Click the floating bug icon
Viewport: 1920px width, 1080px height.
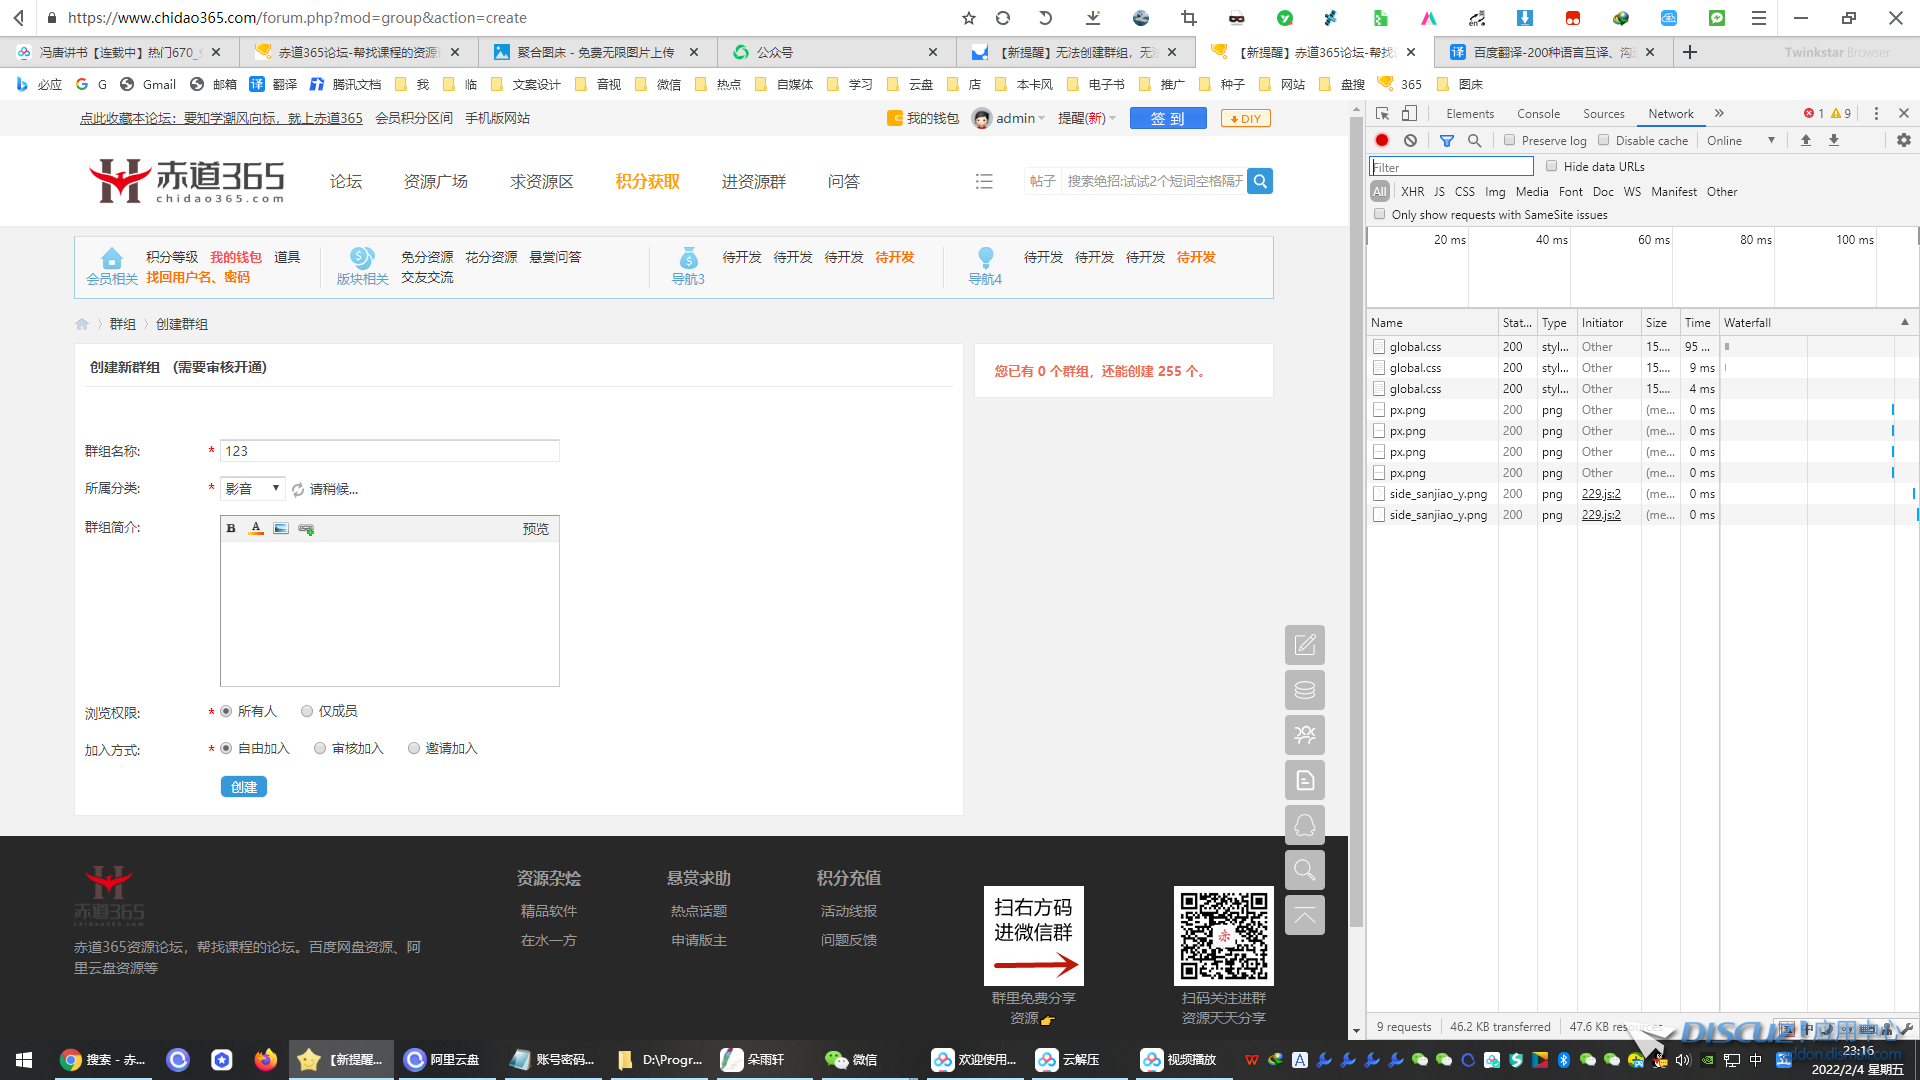coord(1305,735)
